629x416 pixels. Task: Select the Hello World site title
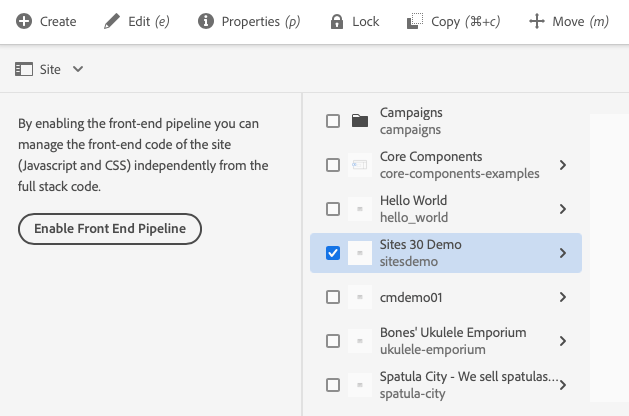click(414, 201)
